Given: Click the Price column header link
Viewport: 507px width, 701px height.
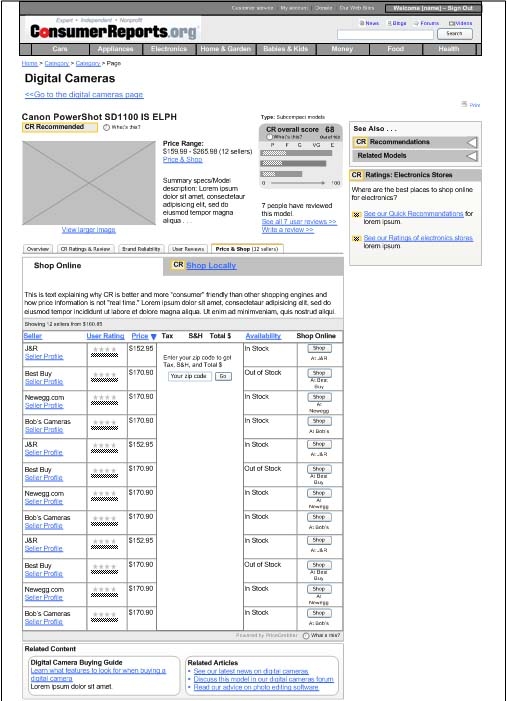Looking at the screenshot, I should tap(140, 336).
